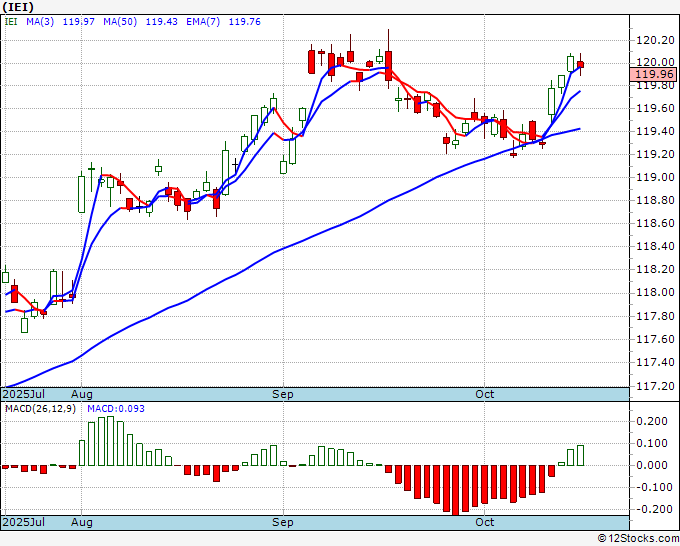Click the tall green candle at start of August
The height and width of the screenshot is (546, 680).
pos(81,194)
